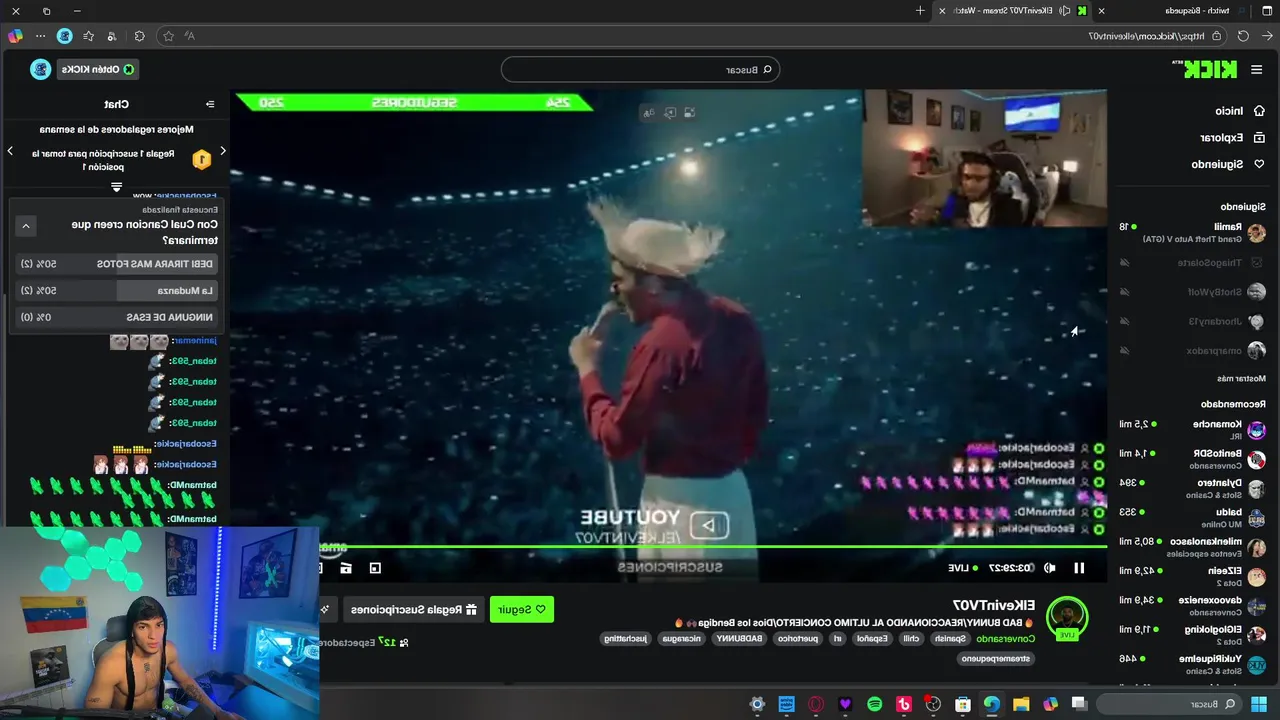Open baldu's MU Online channel

(x=1193, y=517)
